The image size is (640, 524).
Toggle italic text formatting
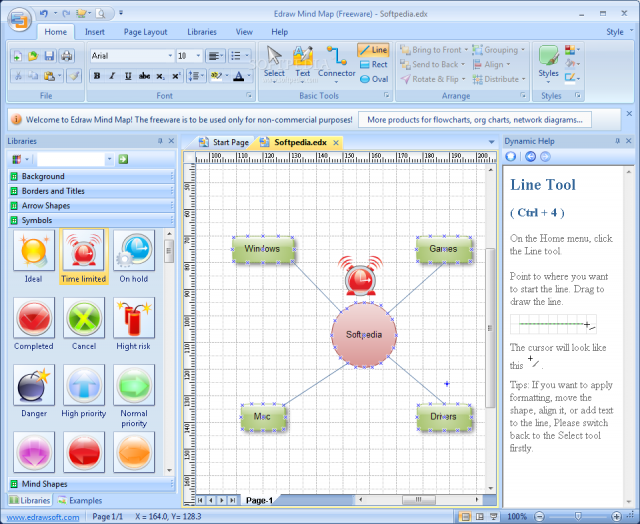pos(112,76)
